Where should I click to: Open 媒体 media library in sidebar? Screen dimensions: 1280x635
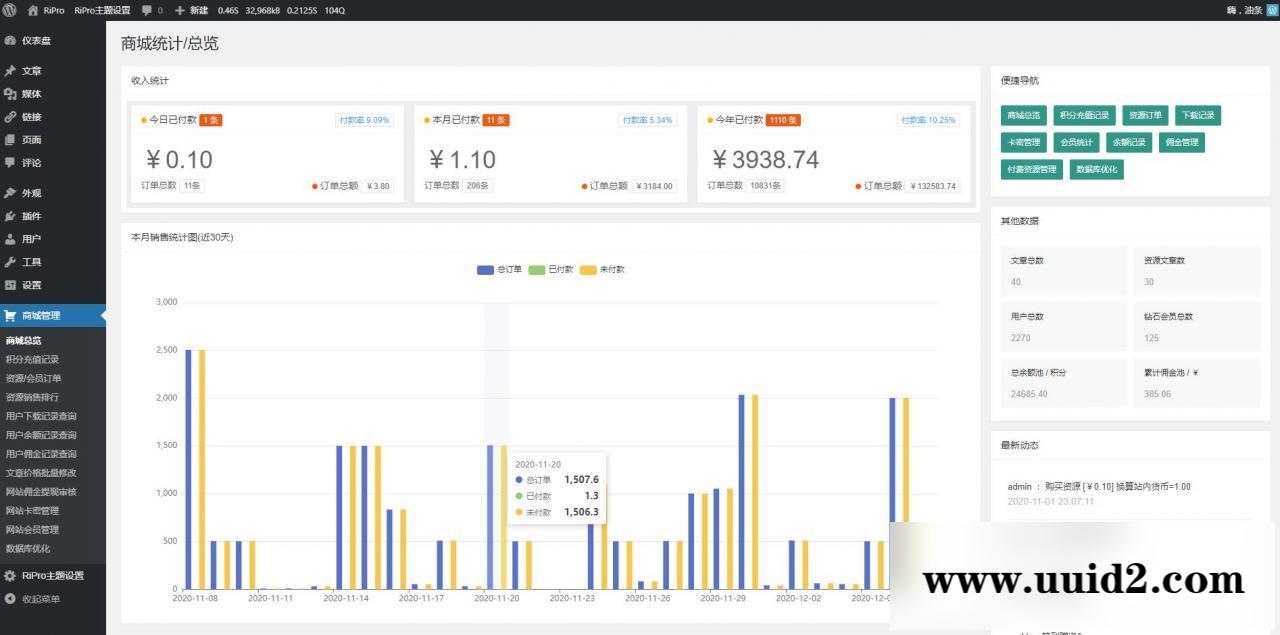tap(31, 94)
